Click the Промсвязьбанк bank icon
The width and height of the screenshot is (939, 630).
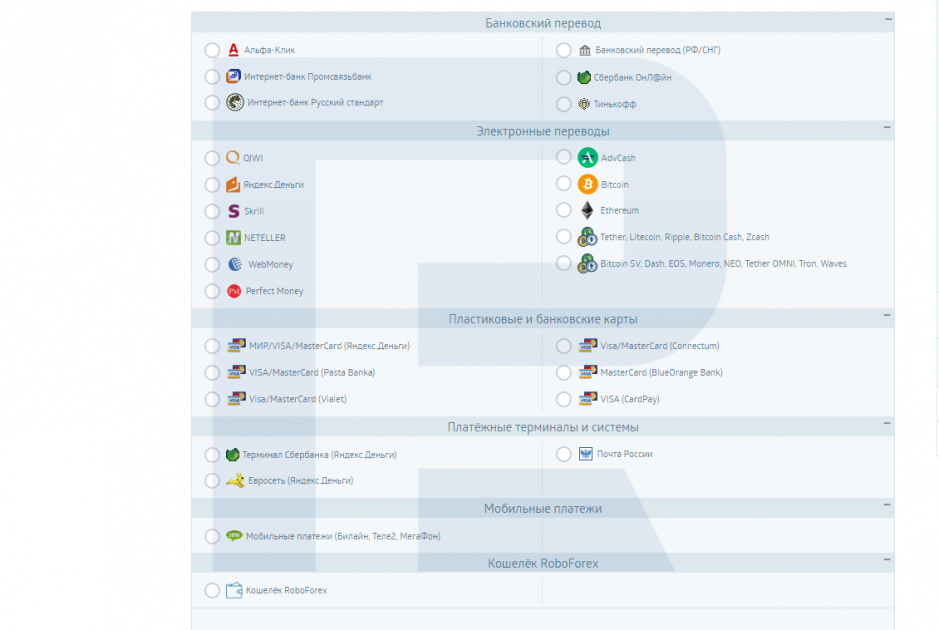click(233, 76)
